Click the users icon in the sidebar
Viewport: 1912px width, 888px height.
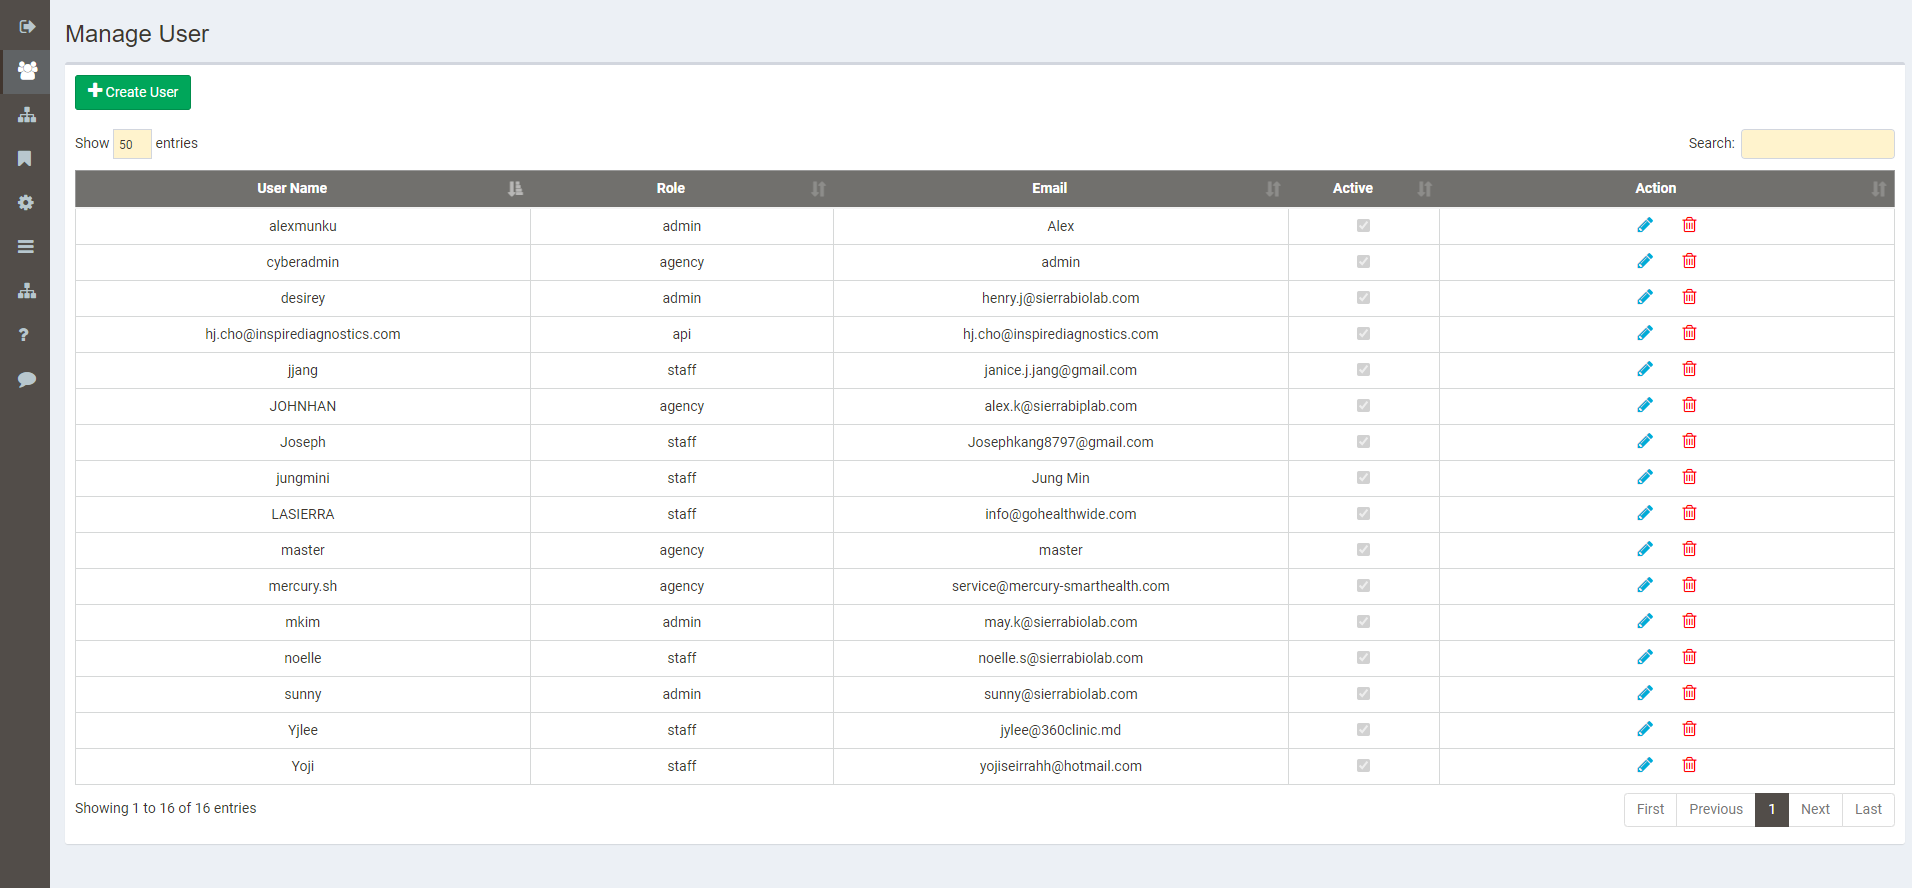point(27,71)
